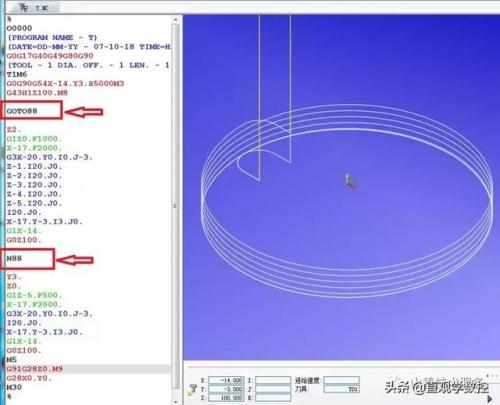
Task: Click the blue play arrow at bottom right
Action: coord(489,398)
